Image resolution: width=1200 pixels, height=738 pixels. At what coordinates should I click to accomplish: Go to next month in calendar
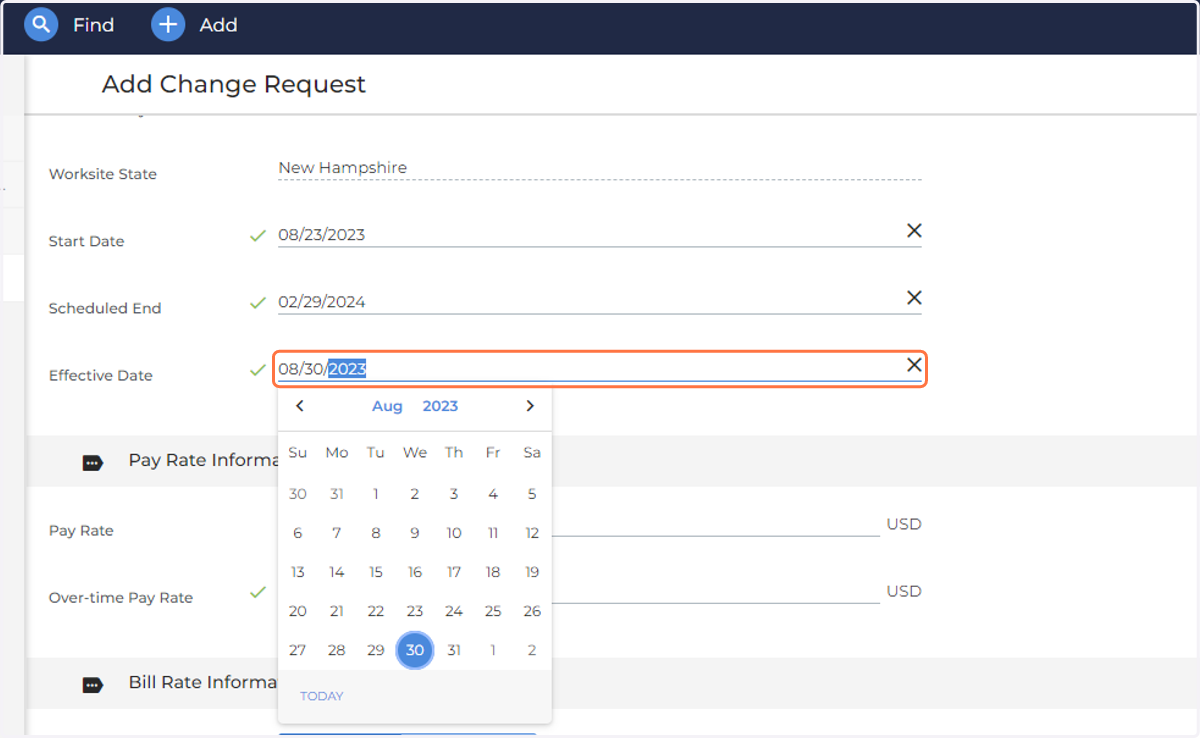530,406
